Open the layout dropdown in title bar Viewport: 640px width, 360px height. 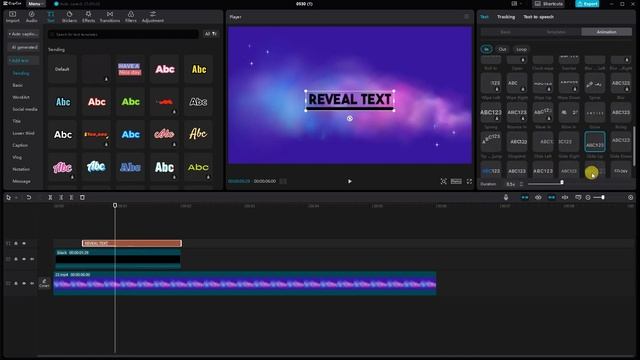(x=516, y=4)
